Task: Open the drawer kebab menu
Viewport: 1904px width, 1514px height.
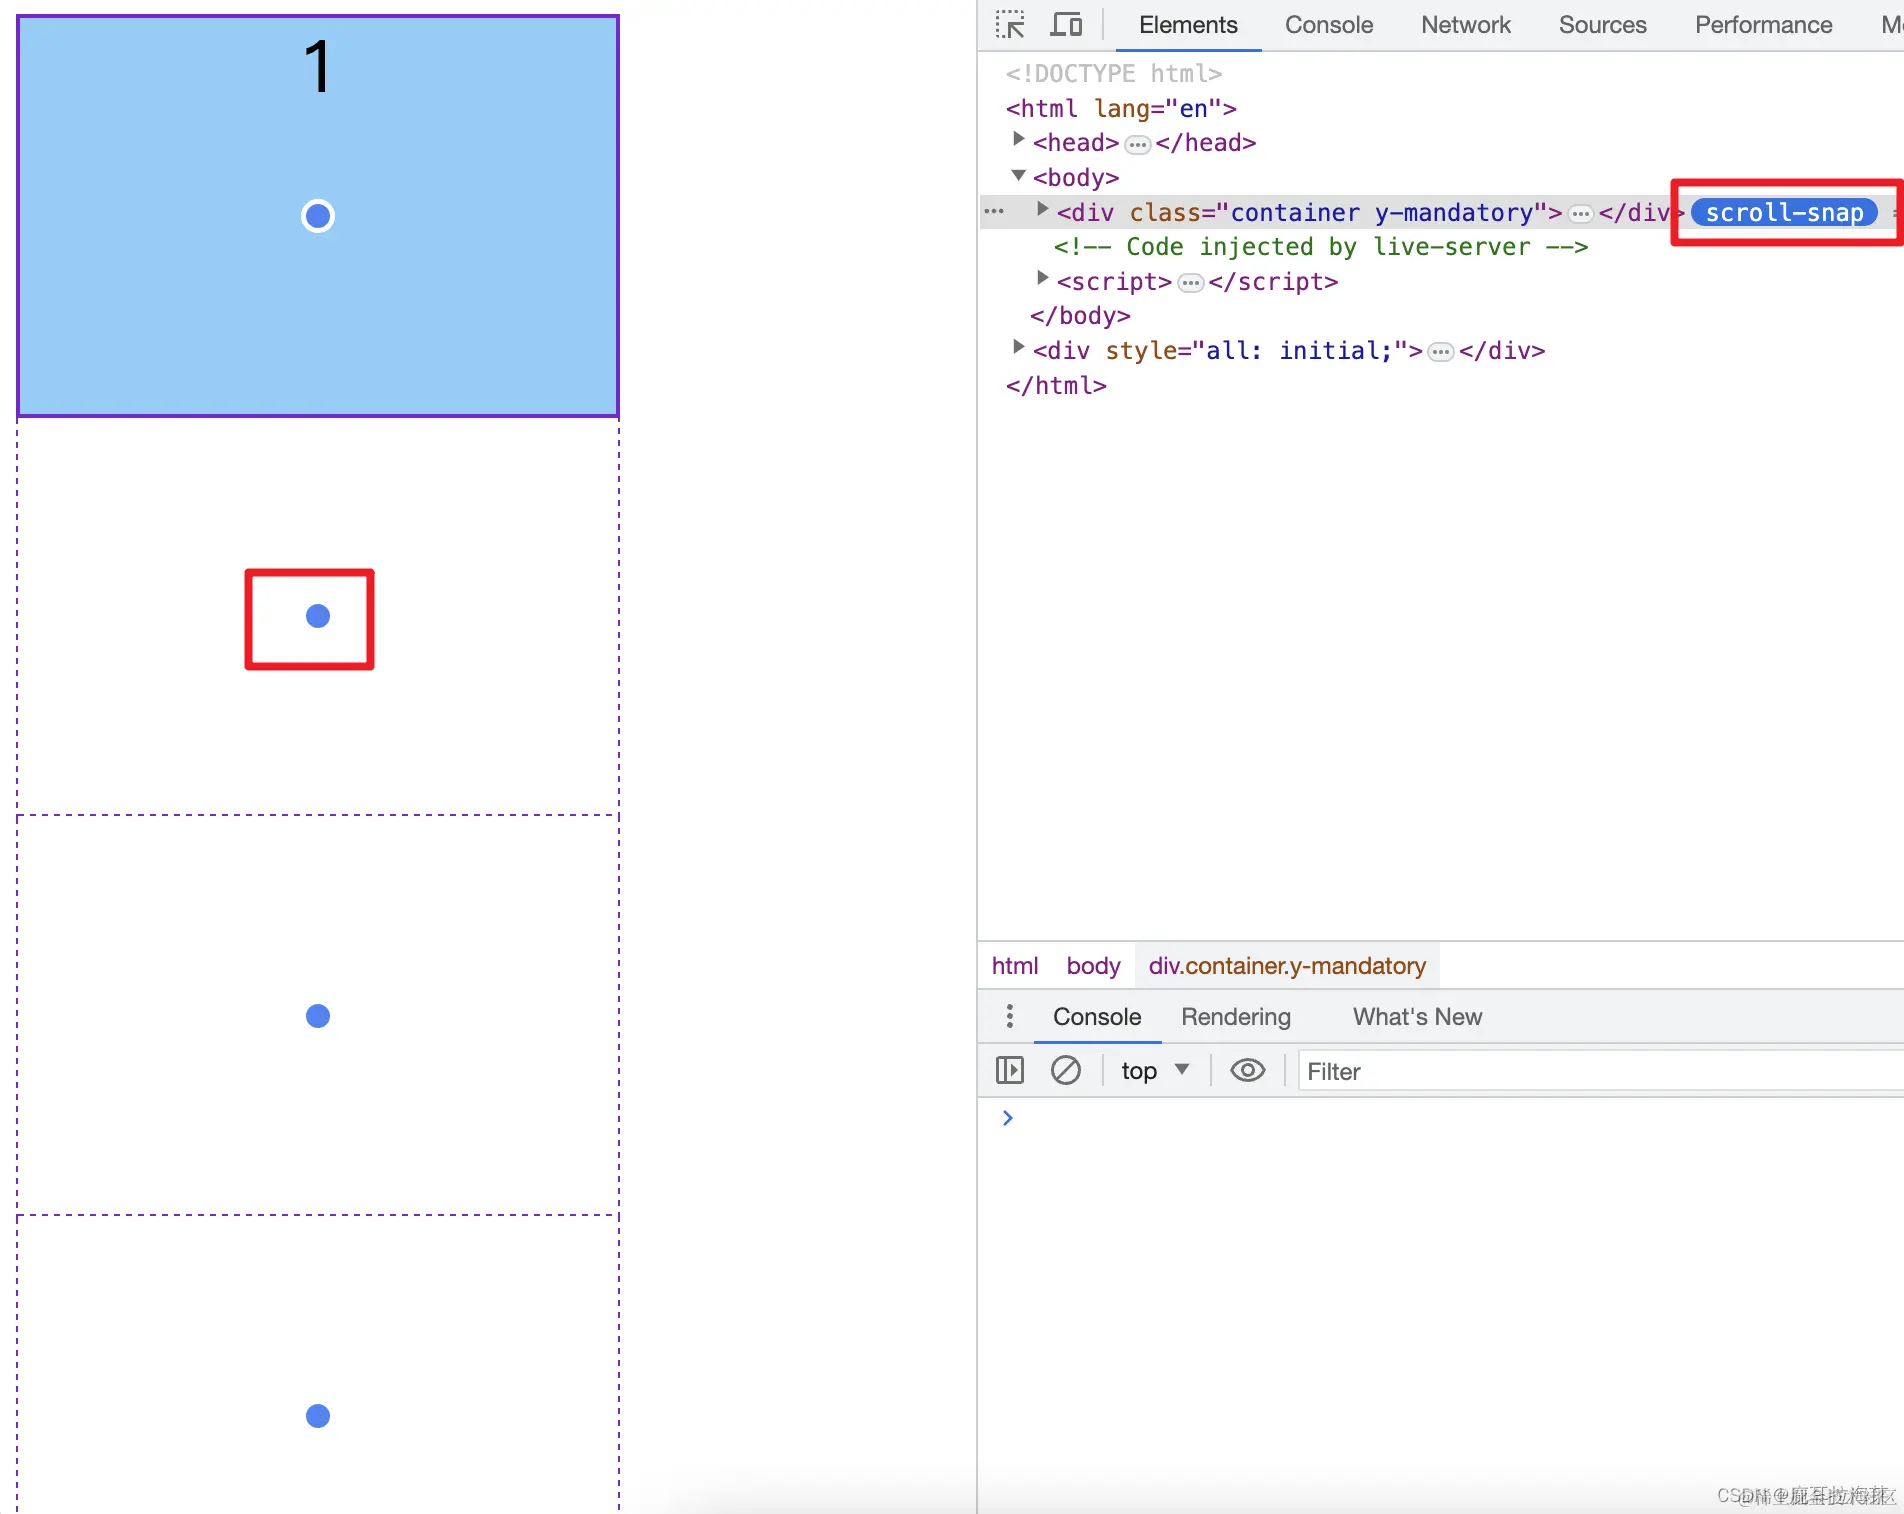Action: click(x=1010, y=1016)
